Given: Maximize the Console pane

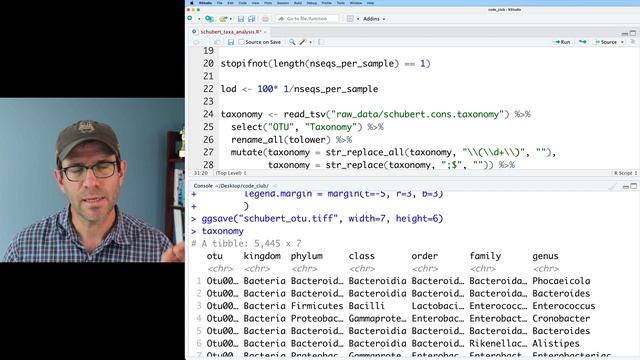Looking at the screenshot, I should [633, 186].
